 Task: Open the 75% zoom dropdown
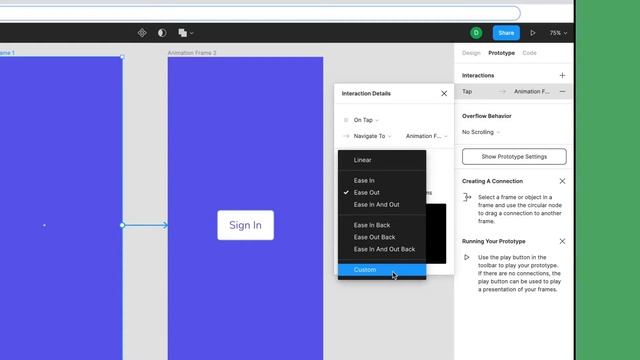tap(558, 33)
